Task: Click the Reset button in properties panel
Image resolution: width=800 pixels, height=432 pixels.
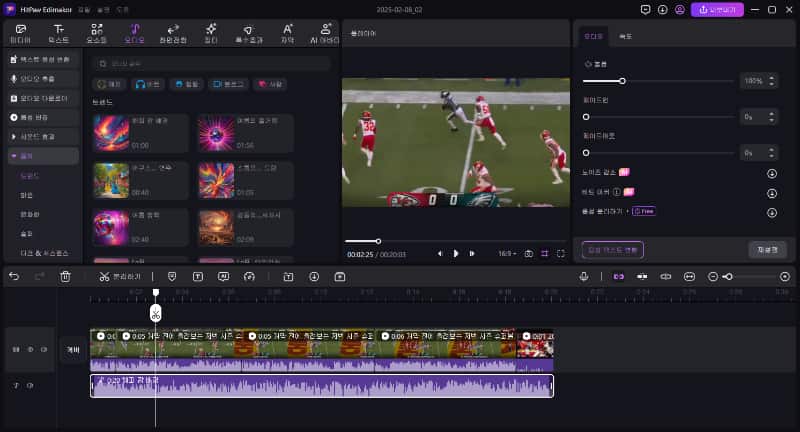Action: [767, 249]
